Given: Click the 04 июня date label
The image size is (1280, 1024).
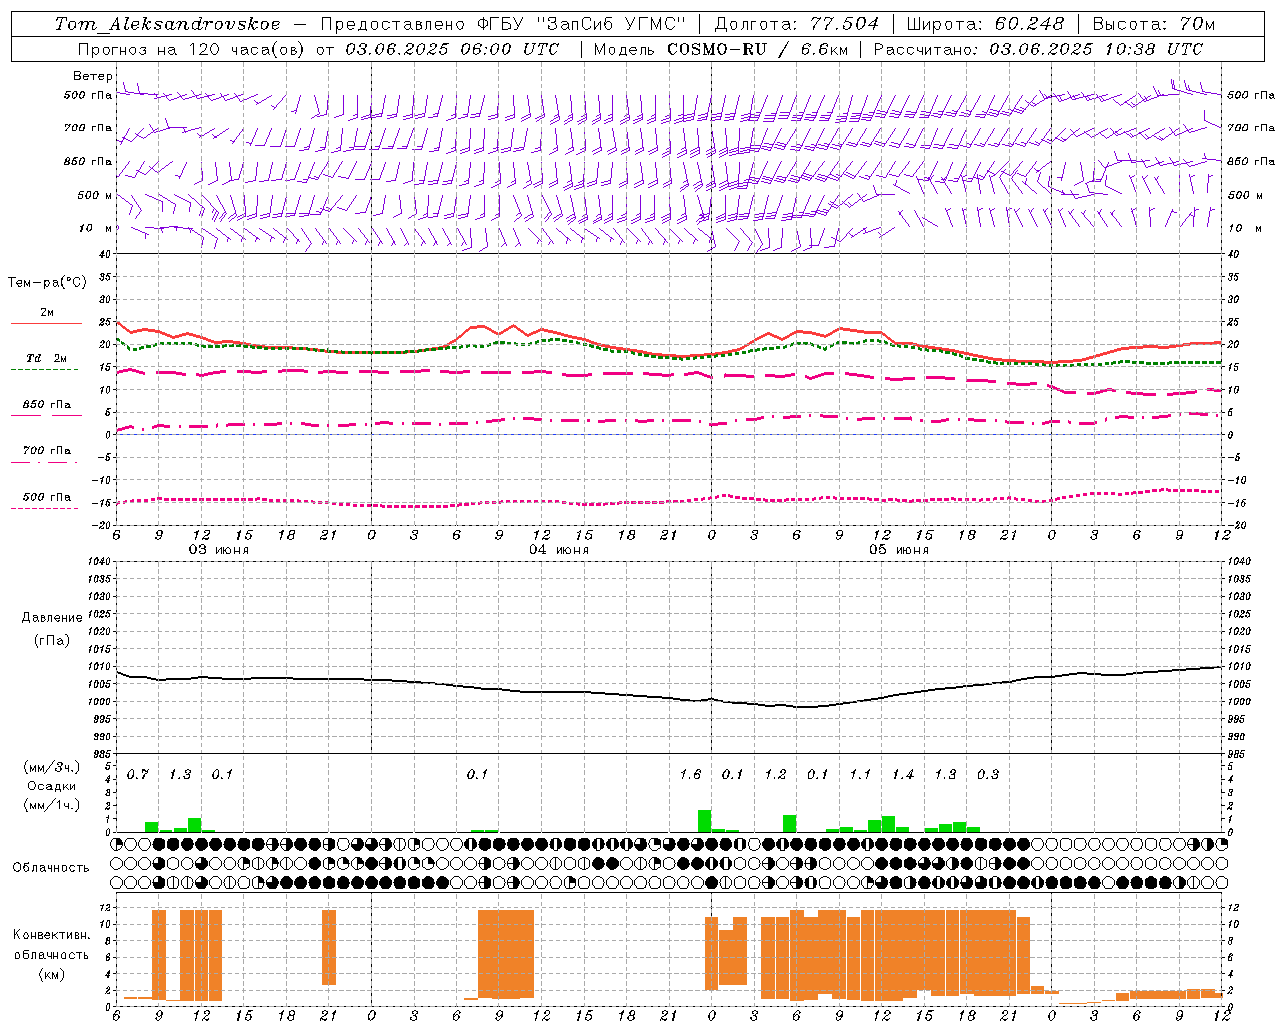Looking at the screenshot, I should coord(559,550).
